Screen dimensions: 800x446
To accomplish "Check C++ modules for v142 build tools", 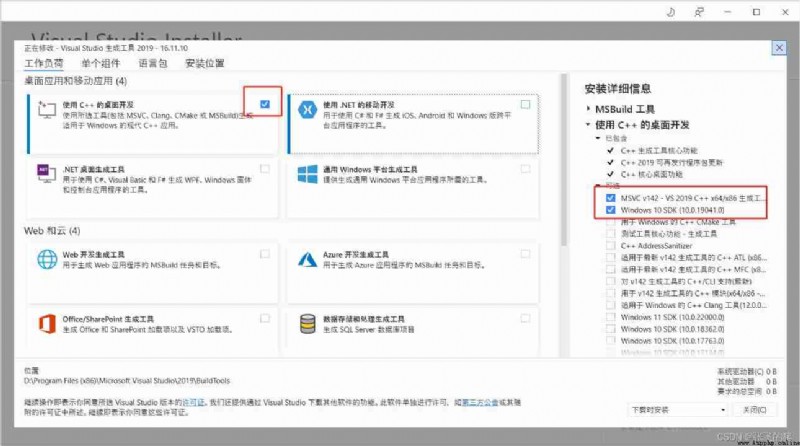I will [610, 293].
